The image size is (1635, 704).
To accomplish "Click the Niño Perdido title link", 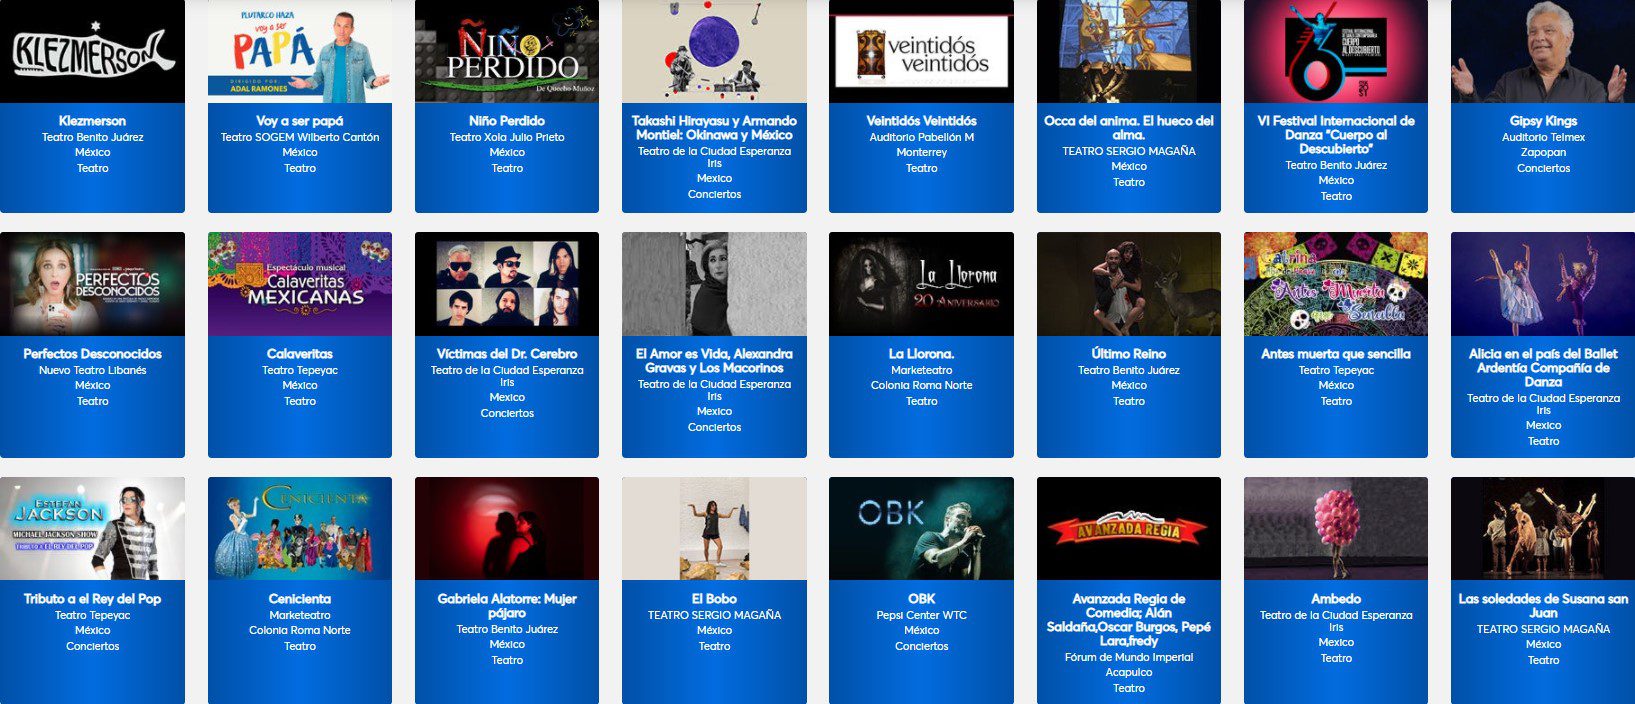I will 507,121.
